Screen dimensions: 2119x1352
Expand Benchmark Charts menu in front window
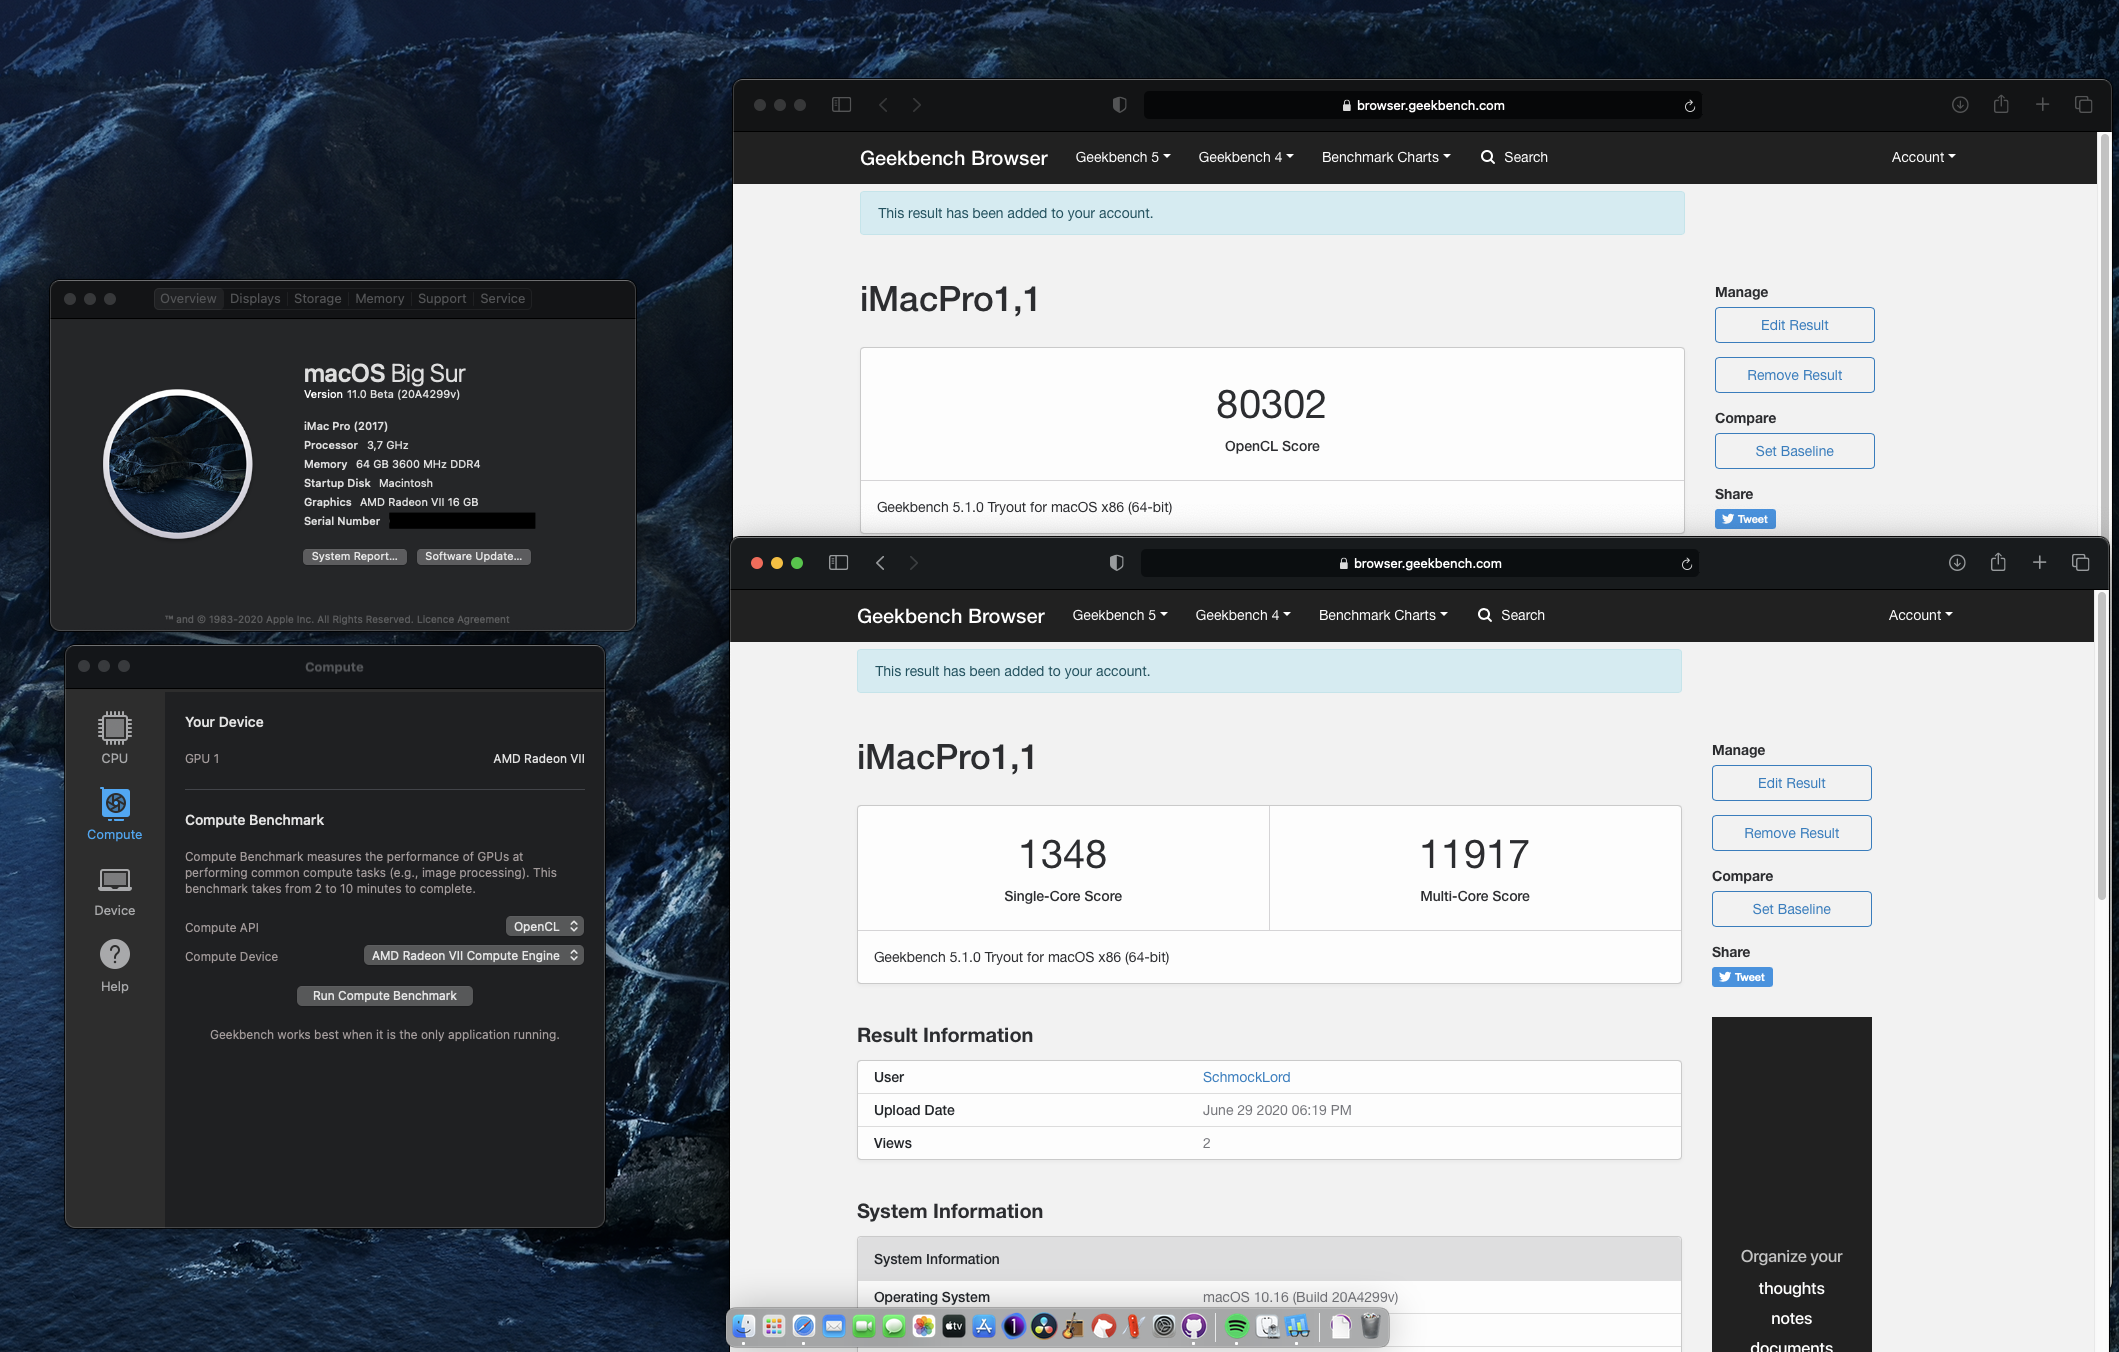coord(1382,615)
